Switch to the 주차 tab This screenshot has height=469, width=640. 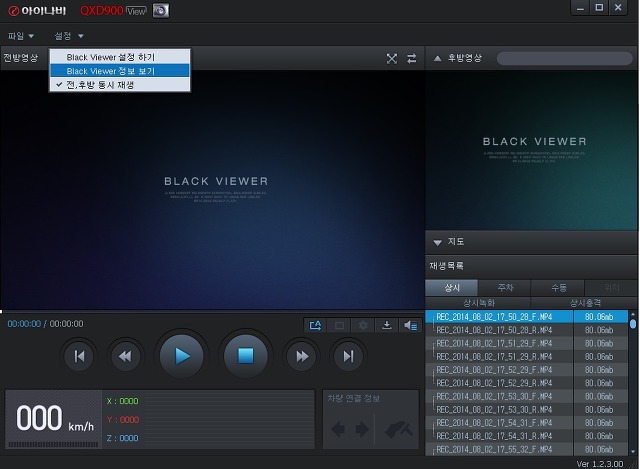[505, 288]
